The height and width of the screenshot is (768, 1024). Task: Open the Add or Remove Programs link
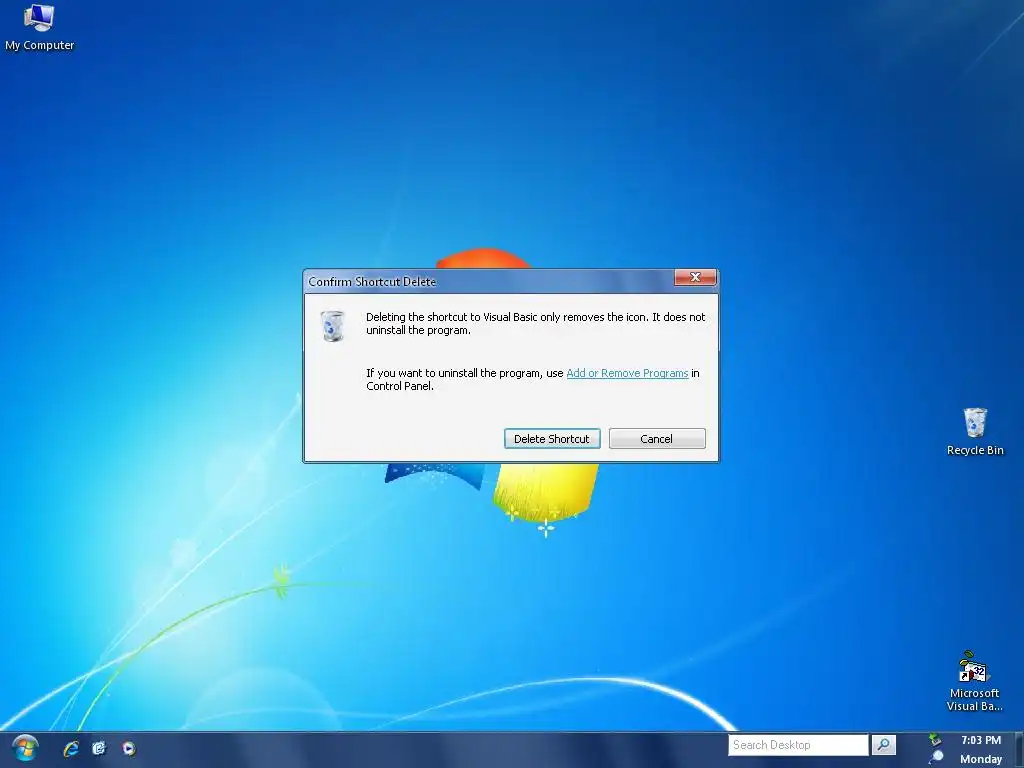627,373
